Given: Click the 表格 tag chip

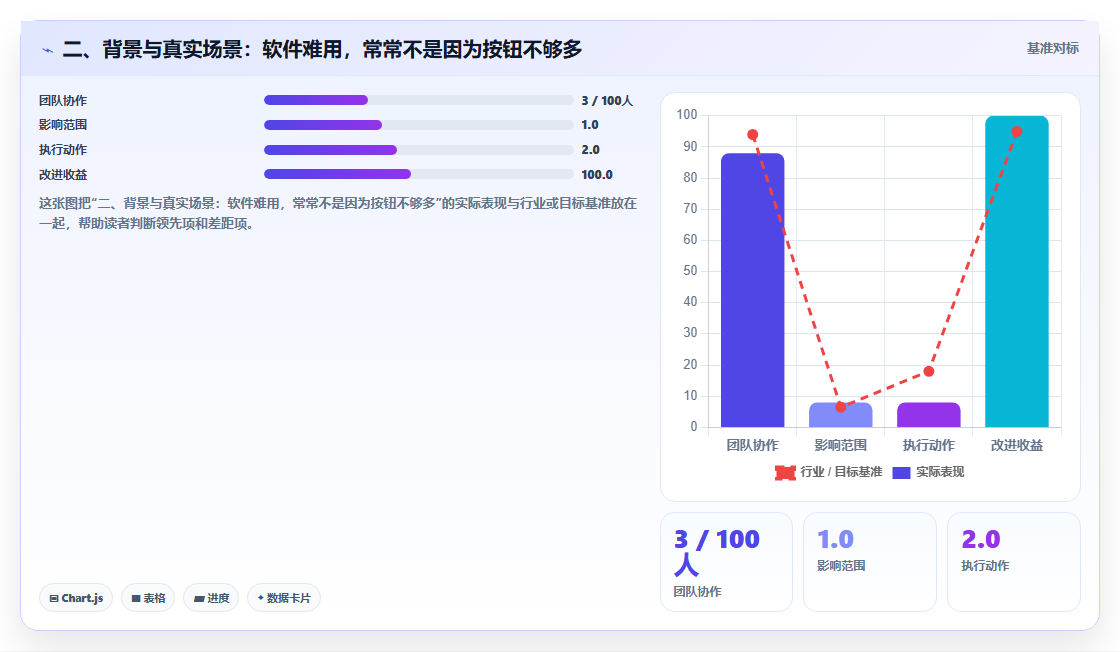Looking at the screenshot, I should tap(148, 598).
